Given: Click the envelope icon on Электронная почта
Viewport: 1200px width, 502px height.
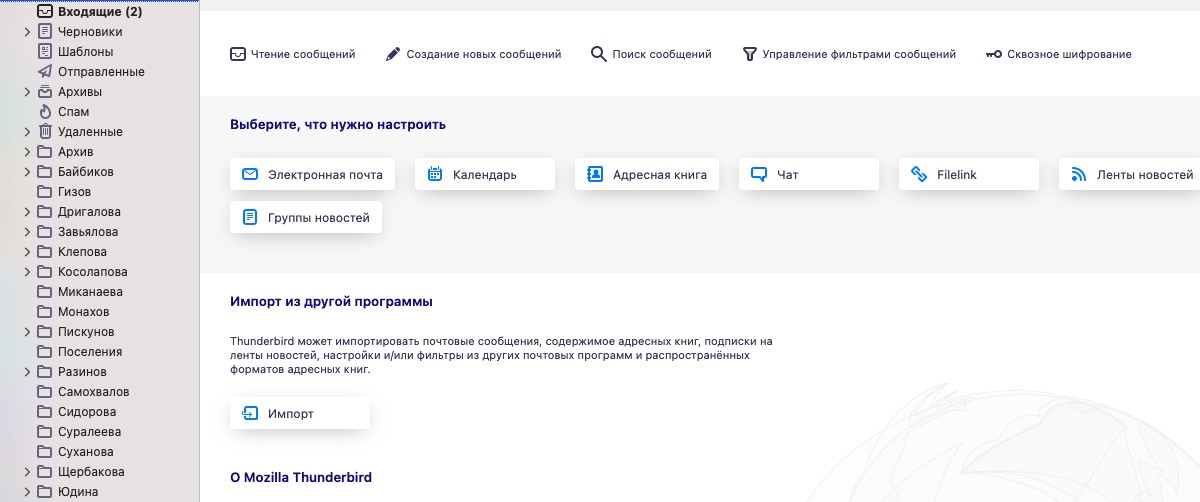Looking at the screenshot, I should tap(250, 174).
